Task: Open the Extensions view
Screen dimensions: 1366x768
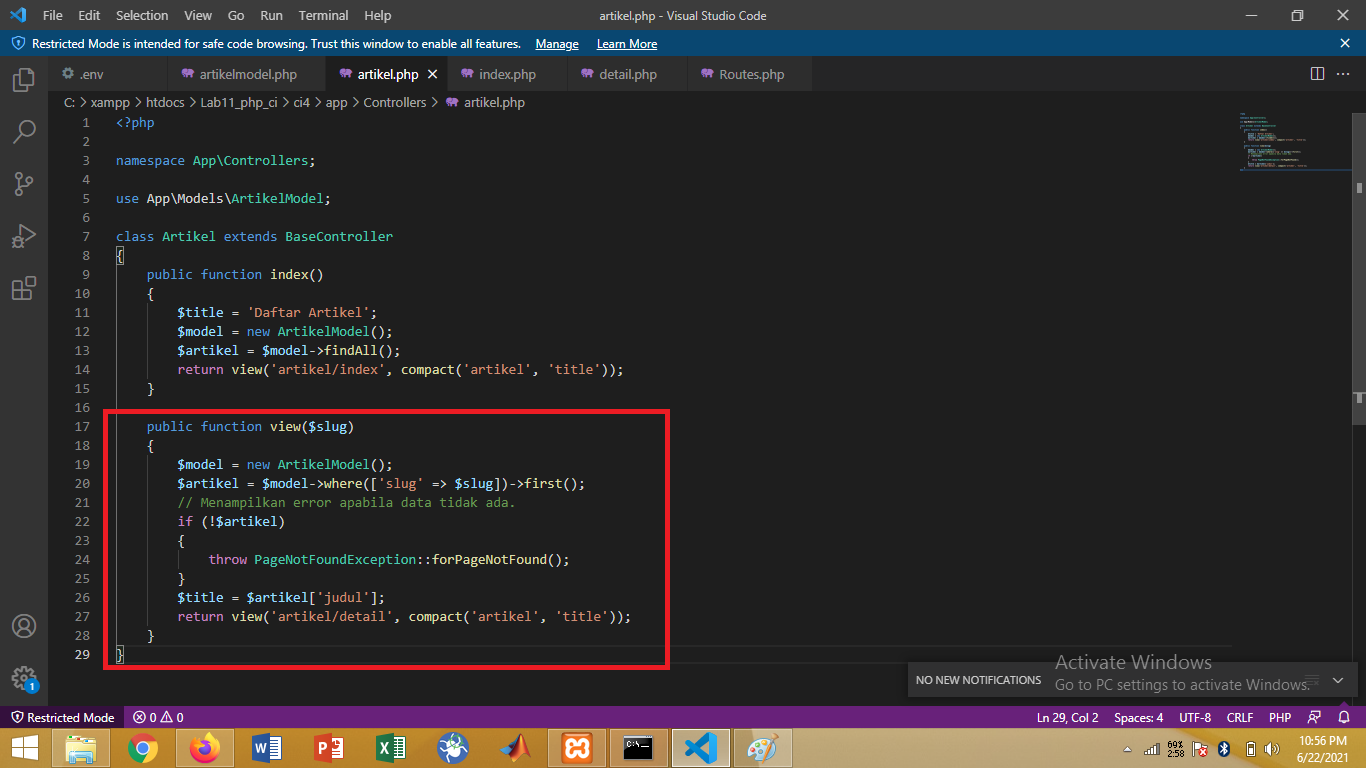Action: pyautogui.click(x=24, y=288)
